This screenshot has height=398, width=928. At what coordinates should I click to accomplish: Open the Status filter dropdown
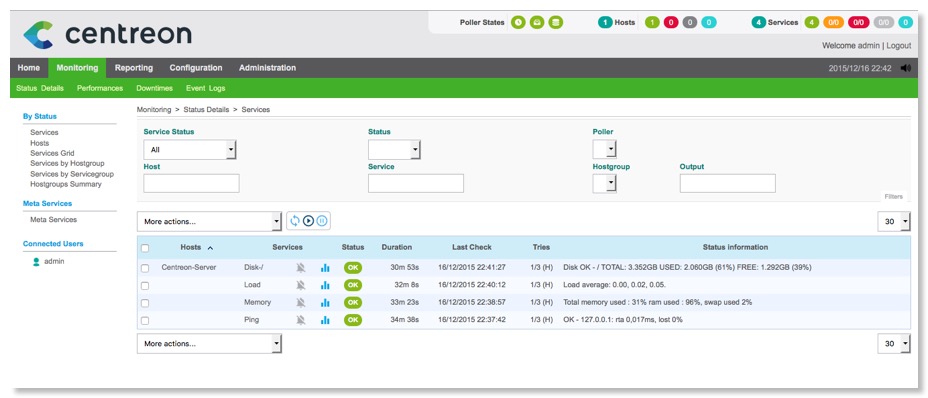pos(394,150)
